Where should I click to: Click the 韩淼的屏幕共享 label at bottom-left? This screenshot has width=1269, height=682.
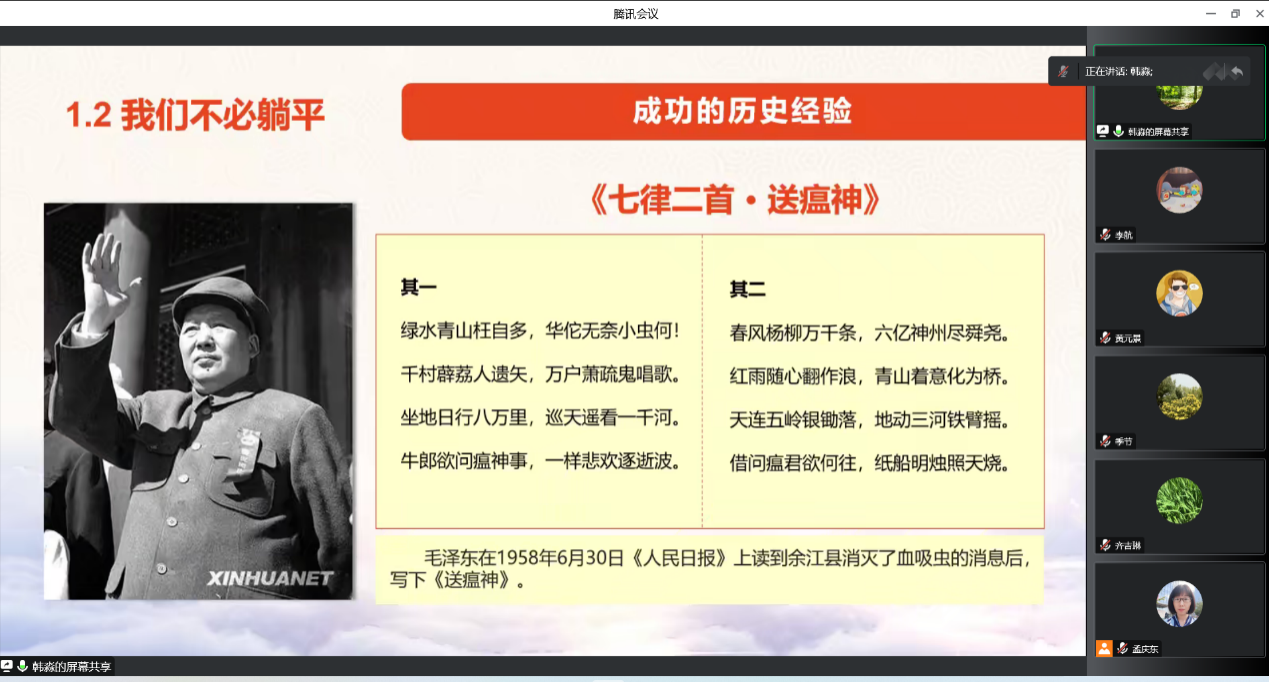click(x=71, y=666)
